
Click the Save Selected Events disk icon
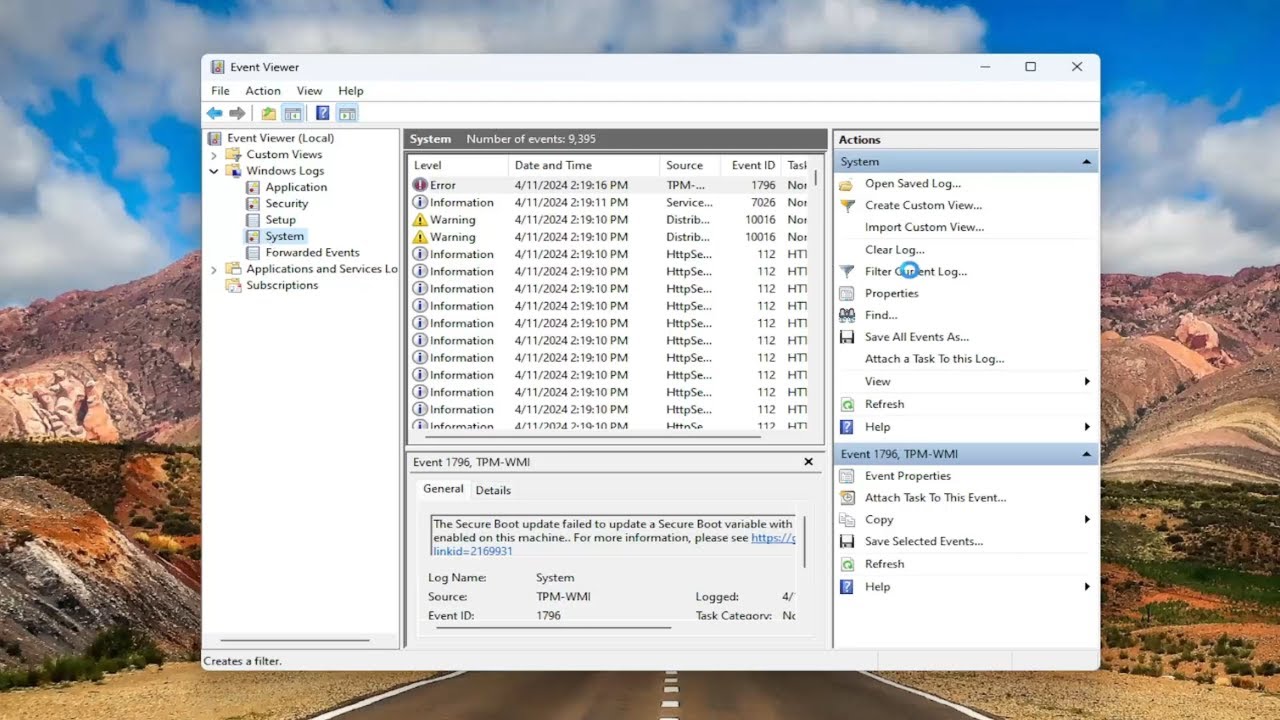tap(846, 542)
